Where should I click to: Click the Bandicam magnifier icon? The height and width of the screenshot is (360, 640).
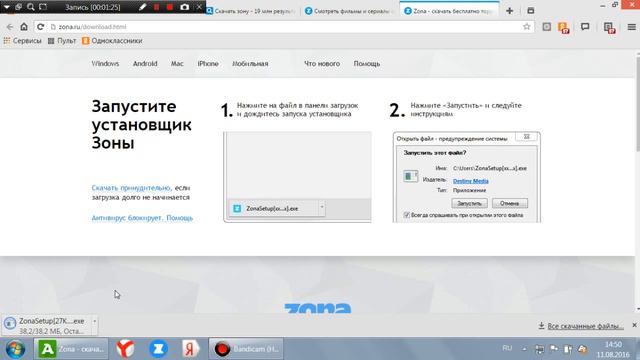coord(31,7)
